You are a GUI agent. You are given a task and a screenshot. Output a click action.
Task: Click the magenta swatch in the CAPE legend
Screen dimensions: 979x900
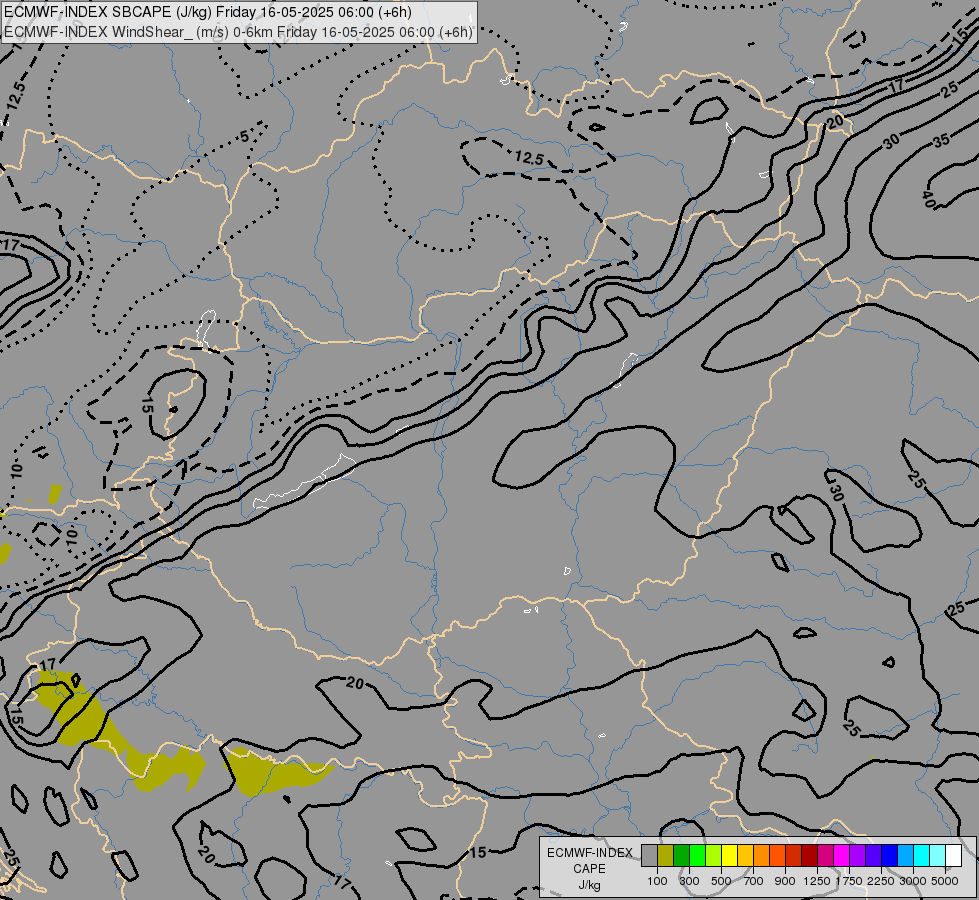842,855
